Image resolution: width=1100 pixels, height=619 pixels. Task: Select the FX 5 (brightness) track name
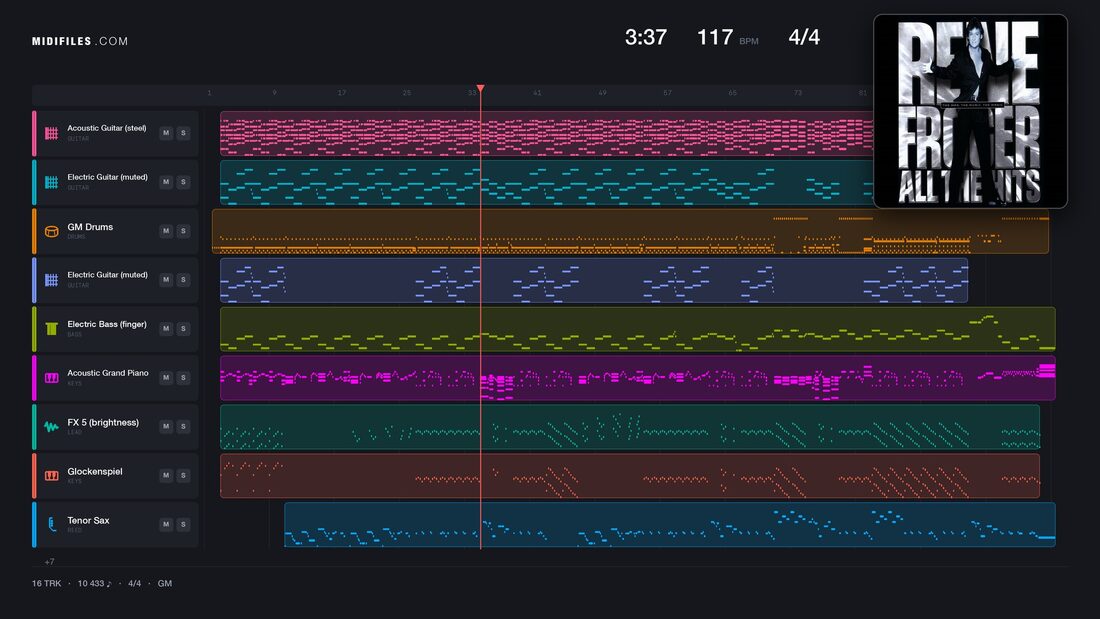click(x=103, y=422)
